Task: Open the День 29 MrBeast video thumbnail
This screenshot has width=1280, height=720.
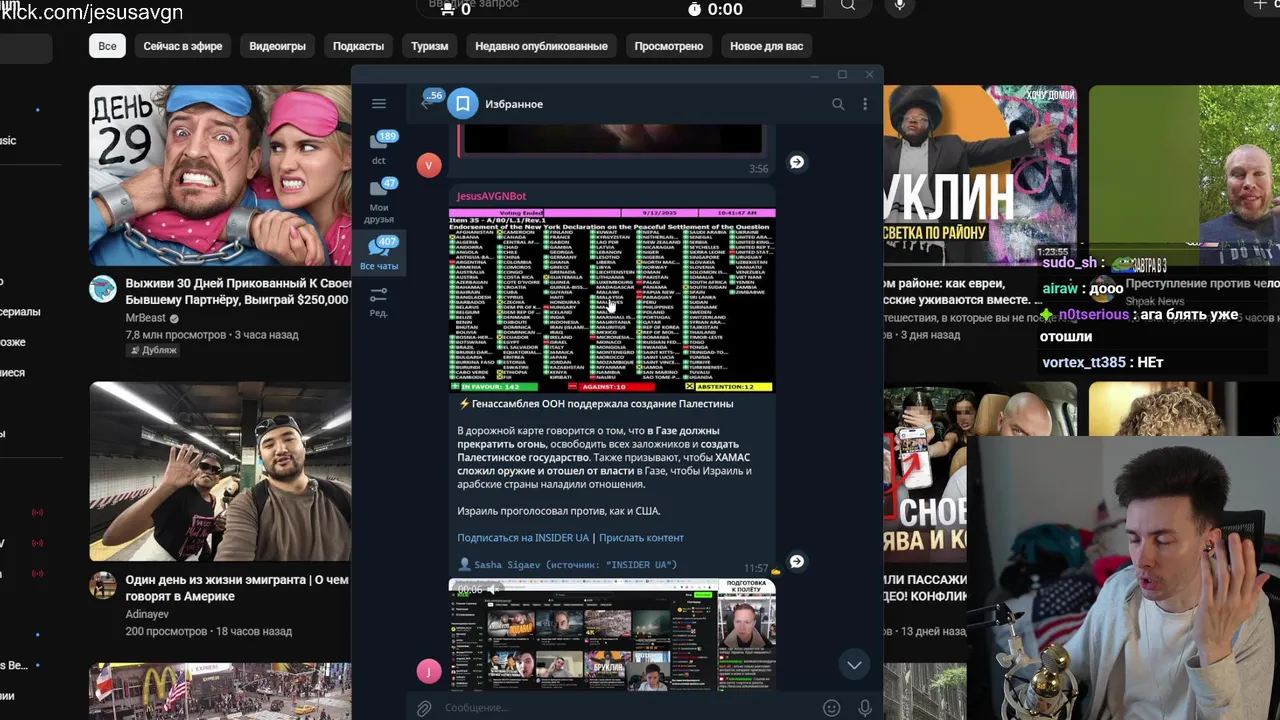Action: point(220,175)
